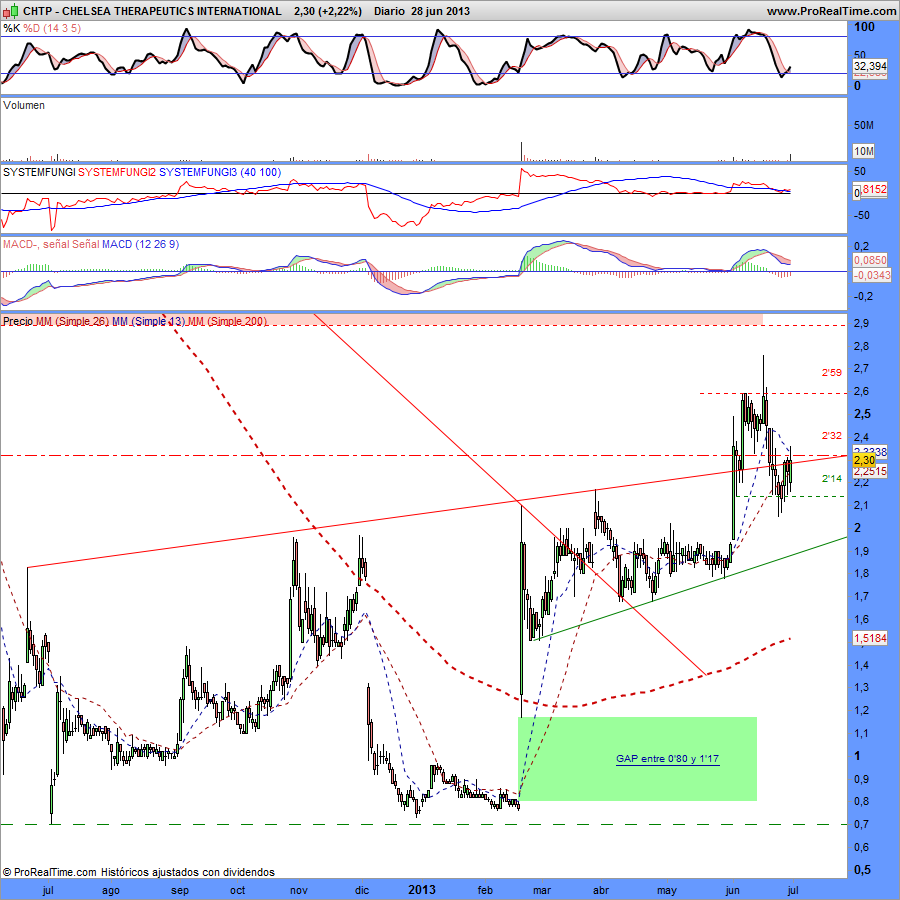Click the Diario 28 jun 2013 label
900x900 pixels.
coord(422,11)
